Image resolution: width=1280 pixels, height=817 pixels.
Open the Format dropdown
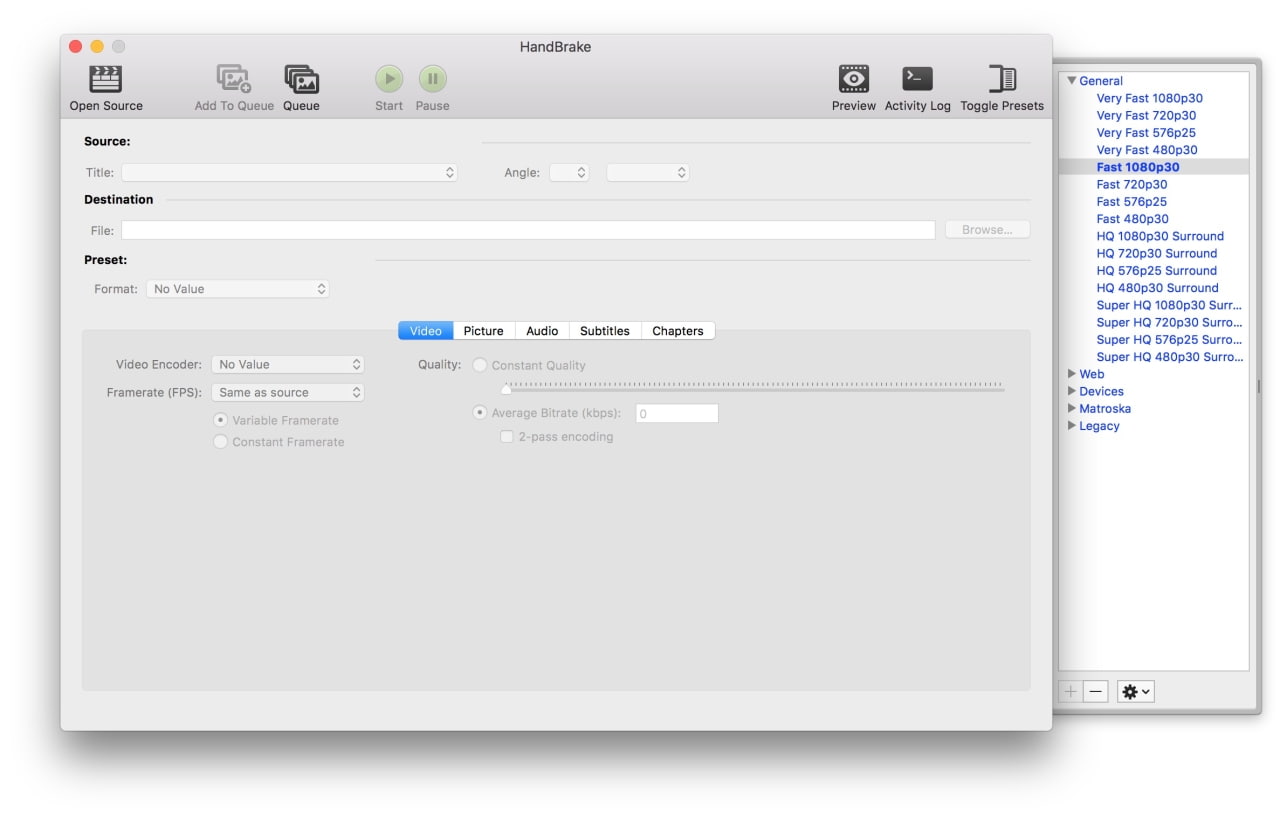point(238,288)
